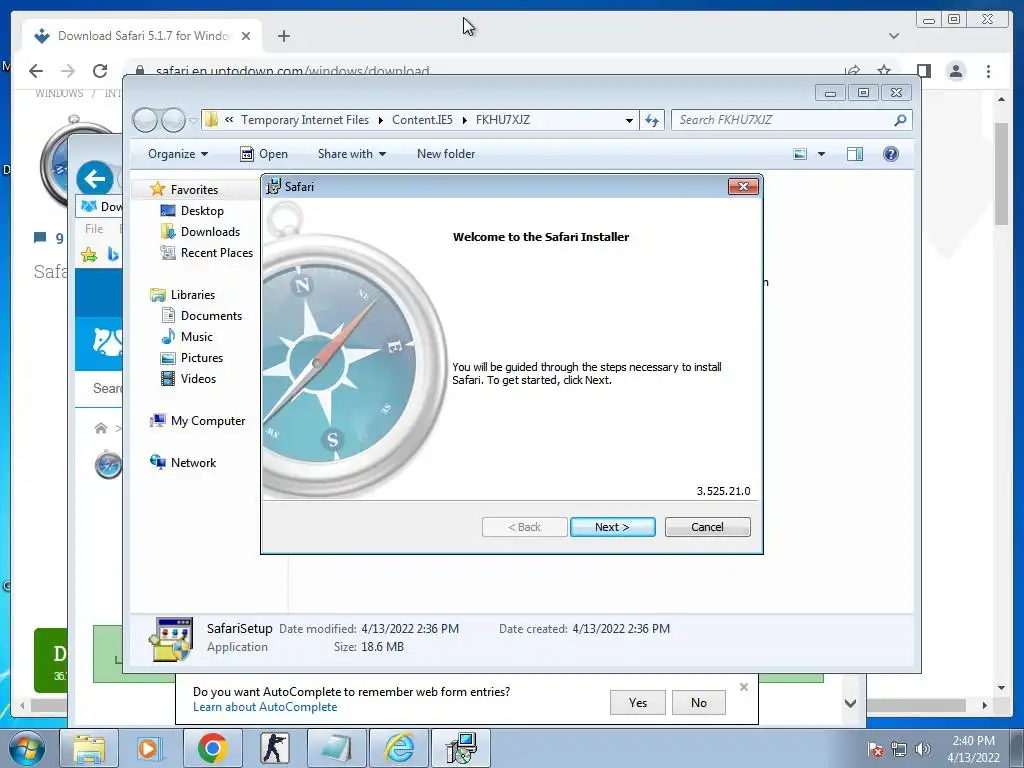Open Counter-Strike taskbar icon
Viewport: 1024px width, 768px height.
[x=274, y=748]
